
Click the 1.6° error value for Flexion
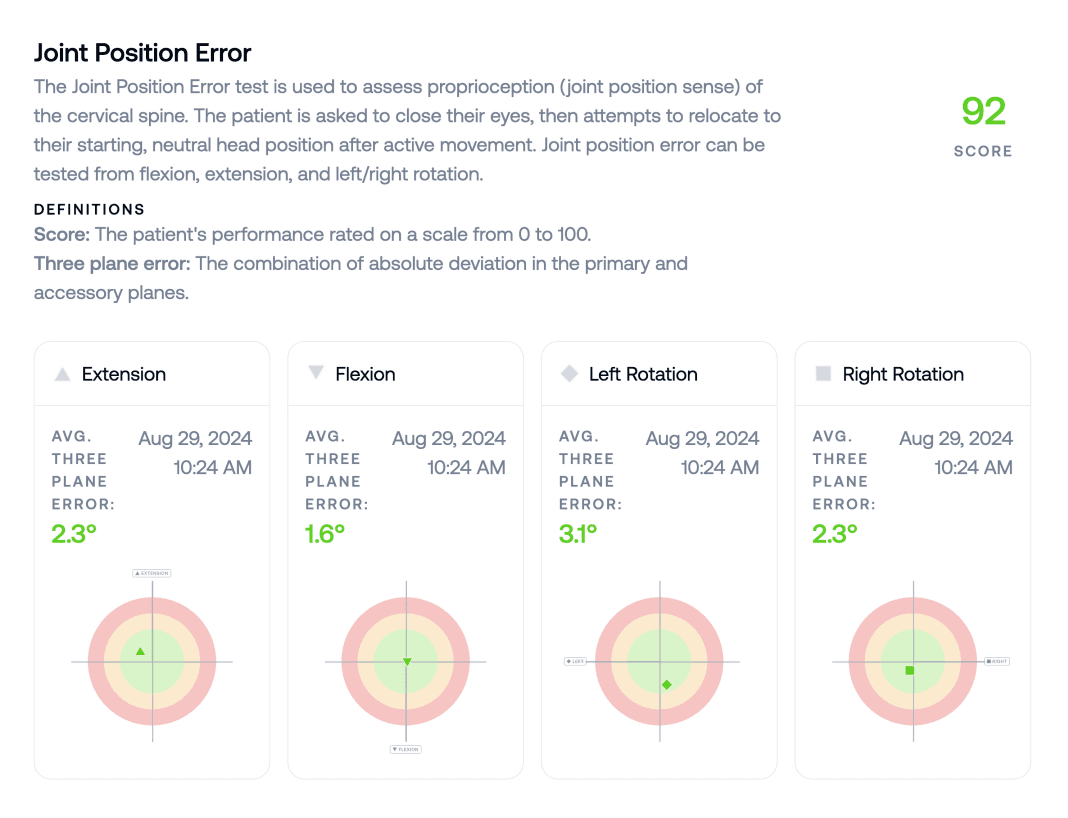pos(325,534)
